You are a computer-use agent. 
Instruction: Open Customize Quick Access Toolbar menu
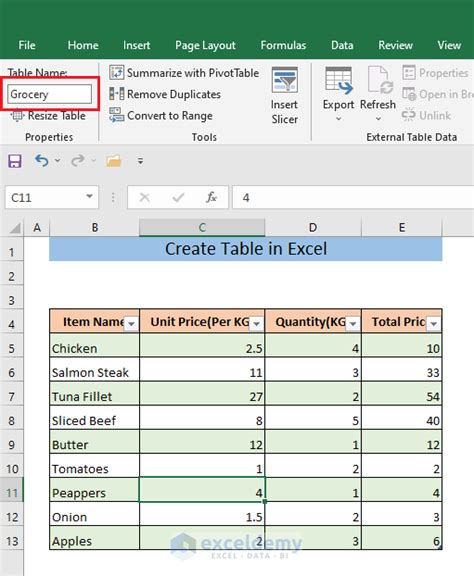140,161
